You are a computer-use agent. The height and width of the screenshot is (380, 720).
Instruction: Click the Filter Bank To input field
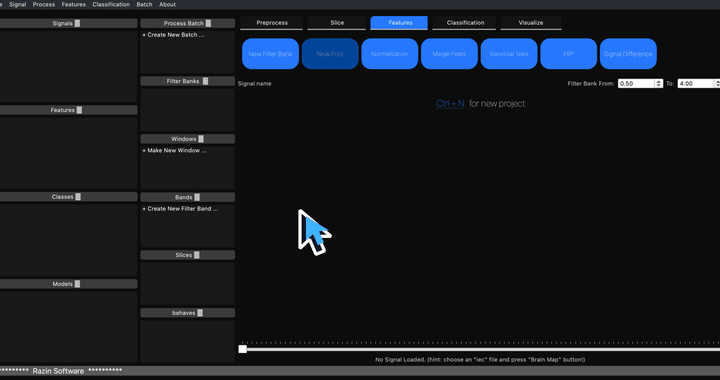point(695,84)
